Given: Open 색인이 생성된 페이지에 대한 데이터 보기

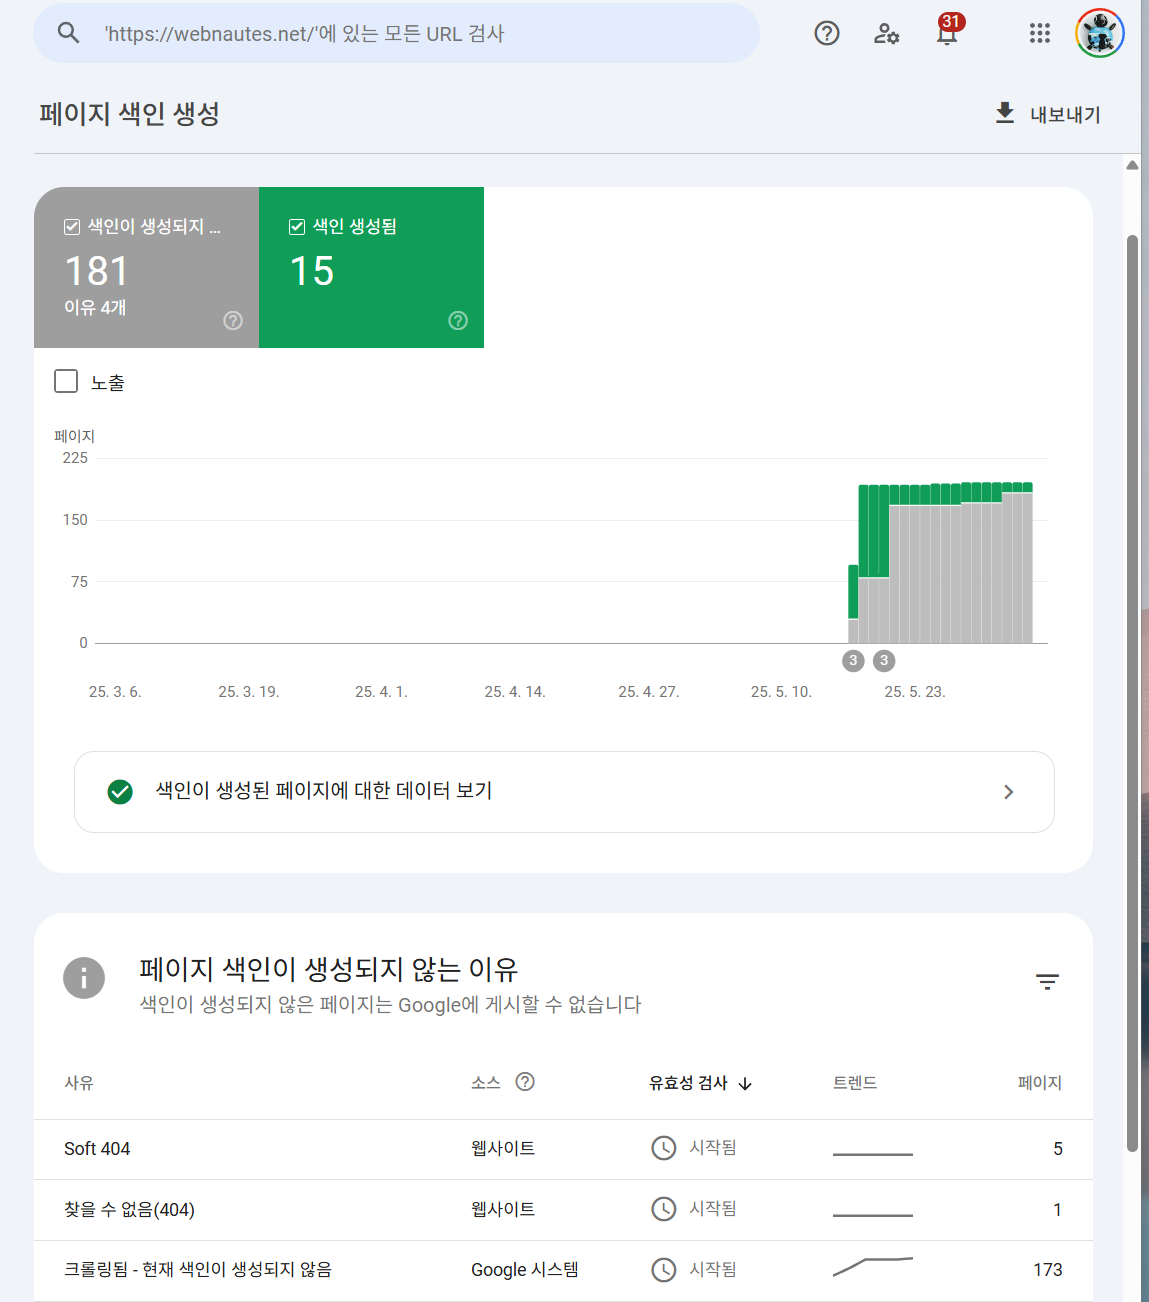Looking at the screenshot, I should tap(564, 792).
